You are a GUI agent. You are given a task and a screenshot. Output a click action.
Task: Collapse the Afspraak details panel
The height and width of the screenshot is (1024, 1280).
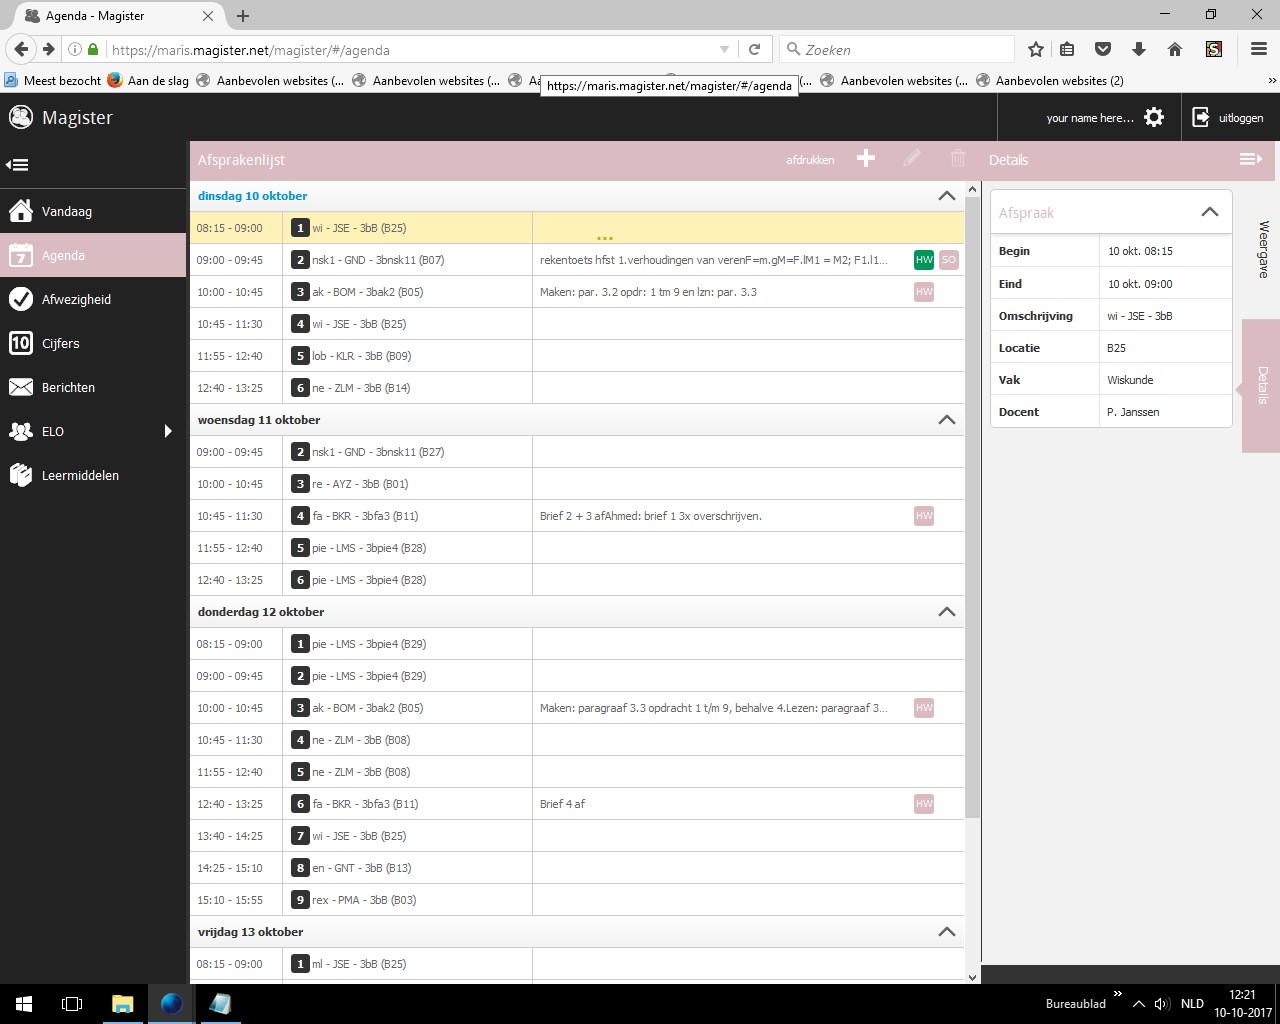click(1209, 211)
